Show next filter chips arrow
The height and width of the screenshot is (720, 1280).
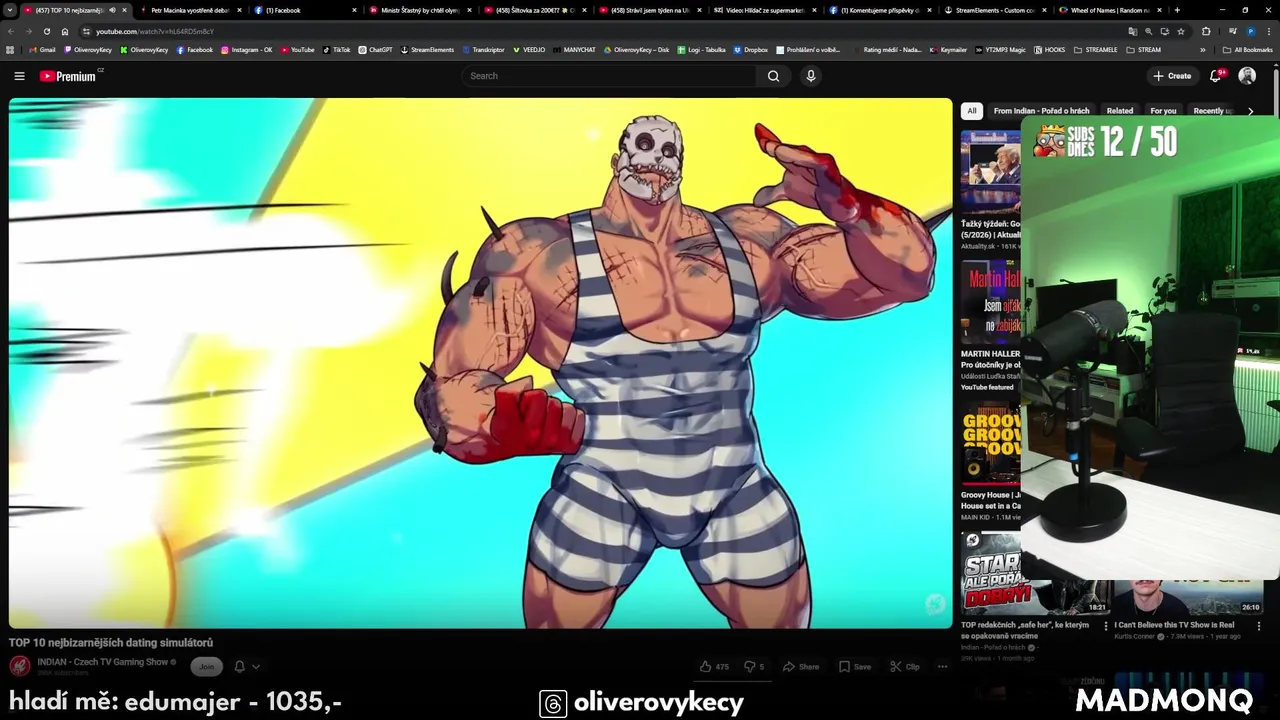pyautogui.click(x=1250, y=111)
